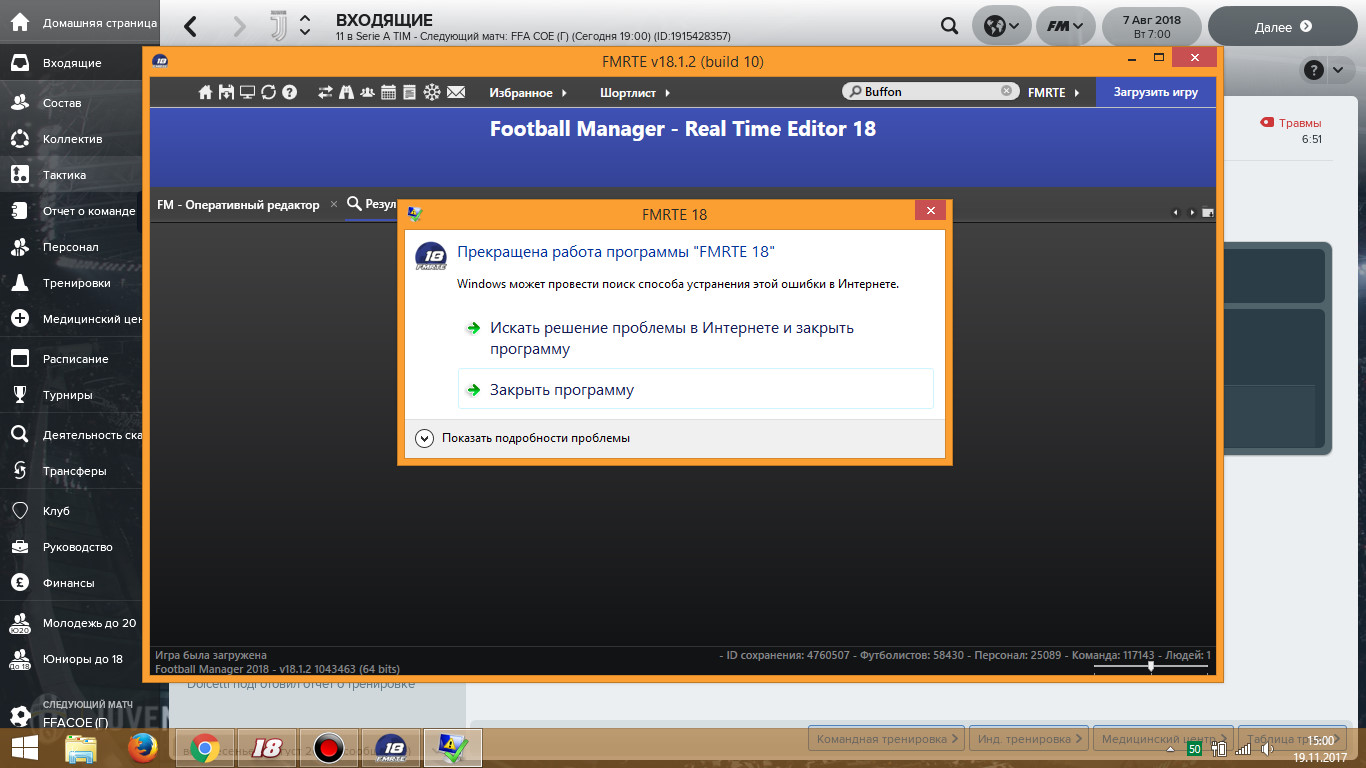
Task: Adjust the zoom slider in FMRTE status bar
Action: (x=1151, y=665)
